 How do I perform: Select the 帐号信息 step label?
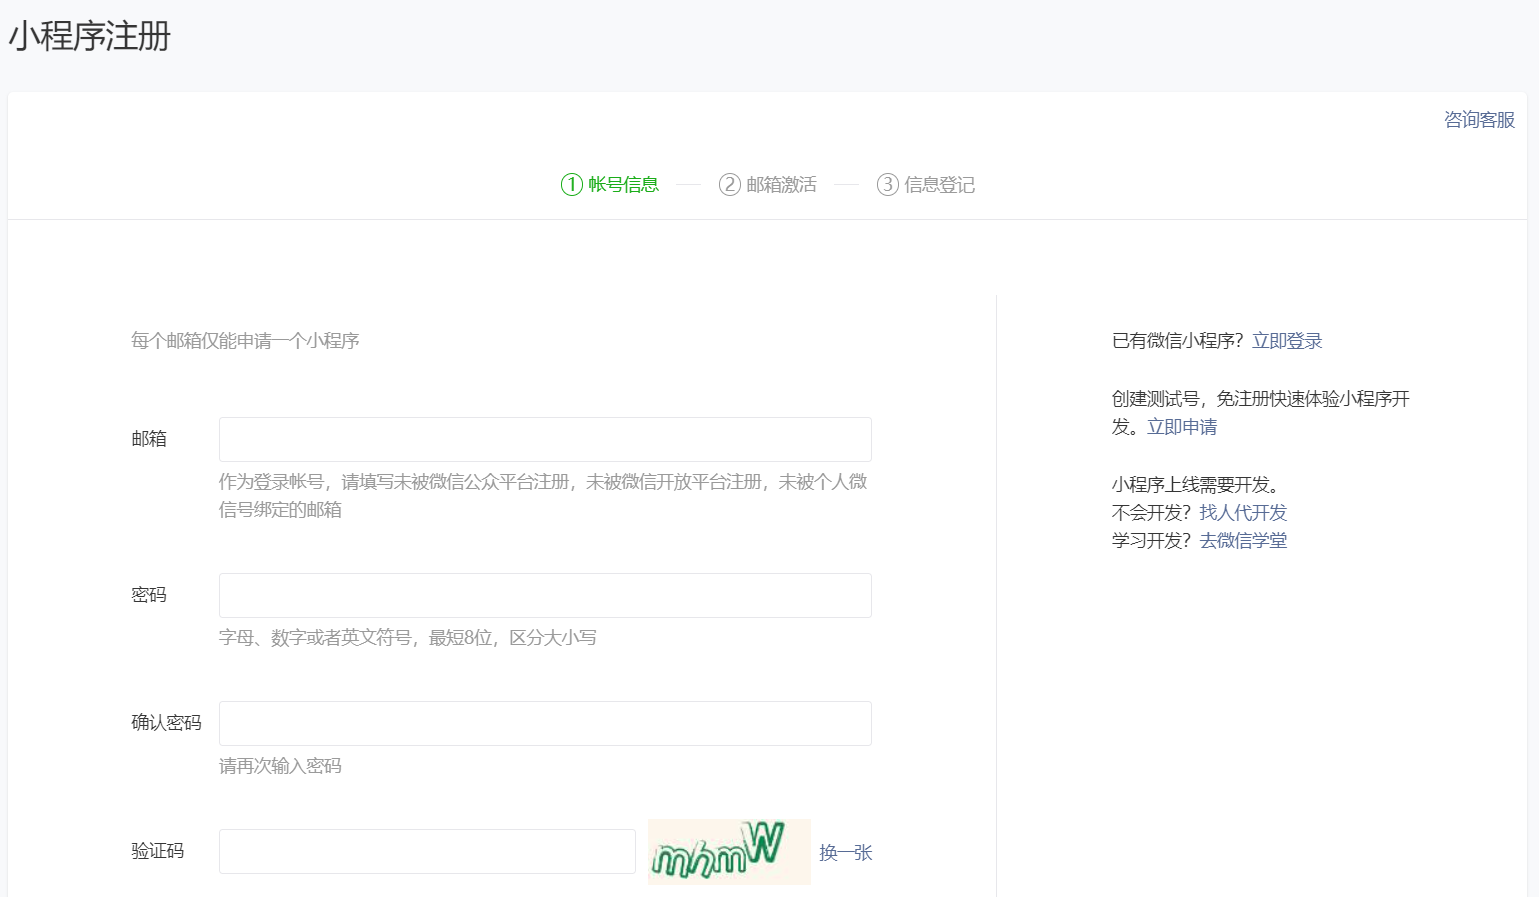tap(623, 185)
